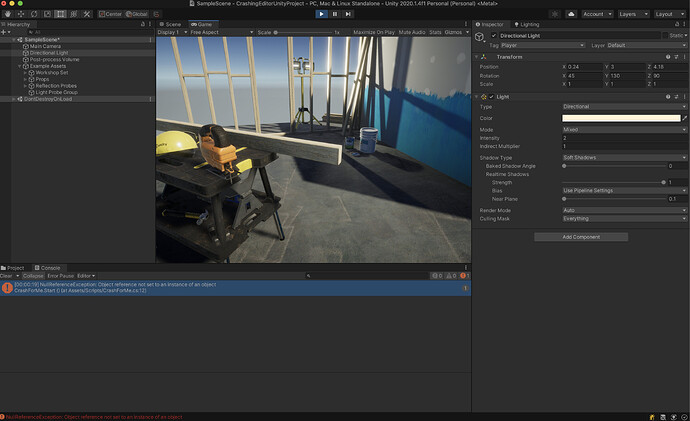Collapse the Example Assets tree item

coord(20,66)
